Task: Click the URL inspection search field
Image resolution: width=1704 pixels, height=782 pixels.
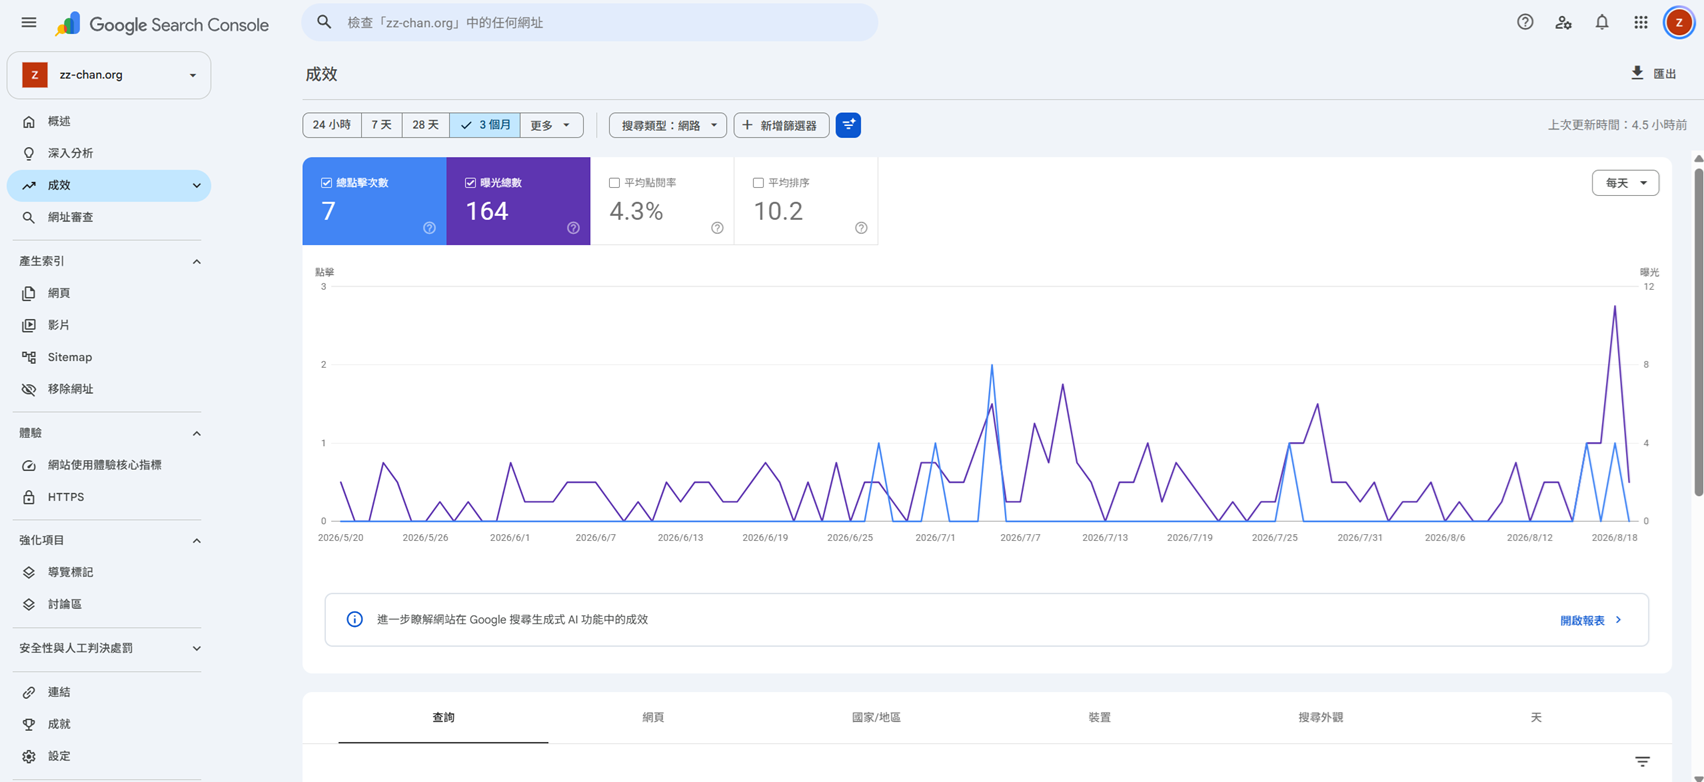Action: tap(590, 22)
